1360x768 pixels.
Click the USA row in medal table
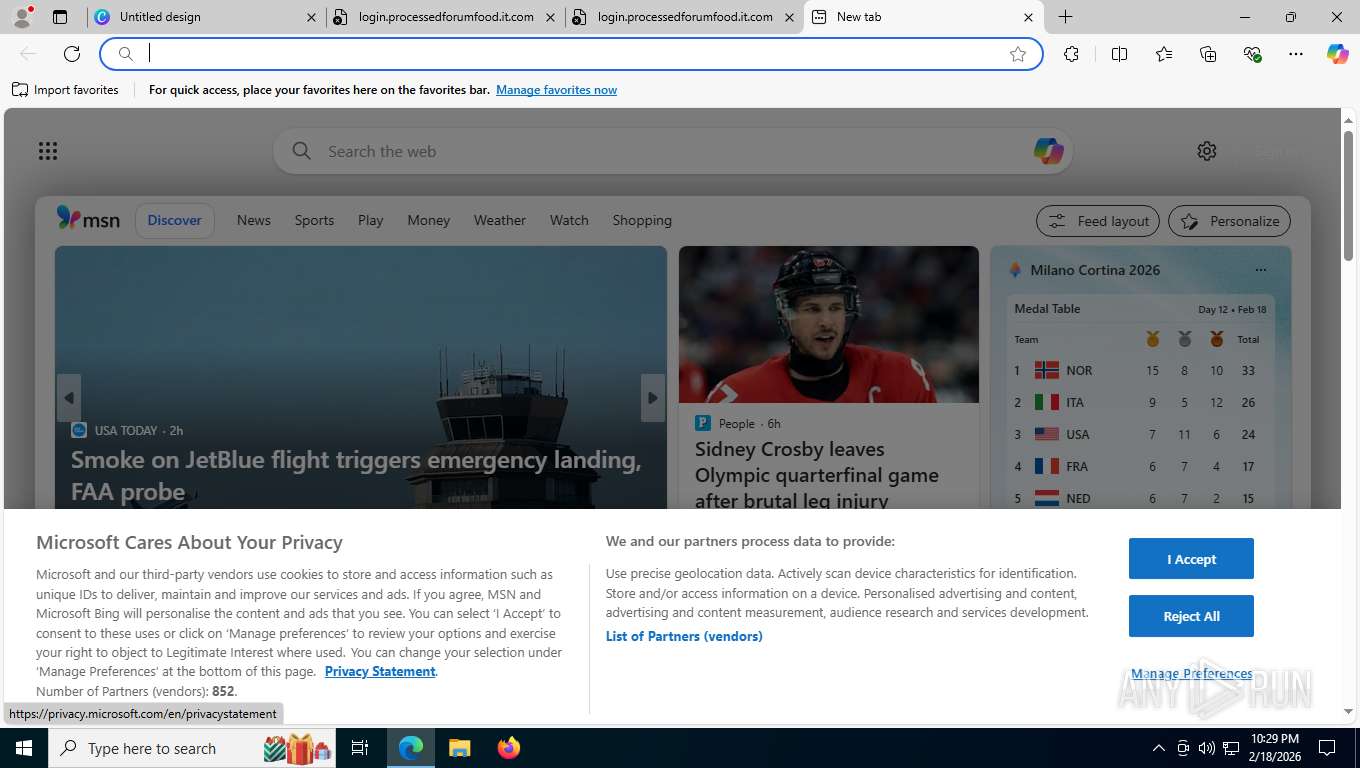tap(1140, 434)
